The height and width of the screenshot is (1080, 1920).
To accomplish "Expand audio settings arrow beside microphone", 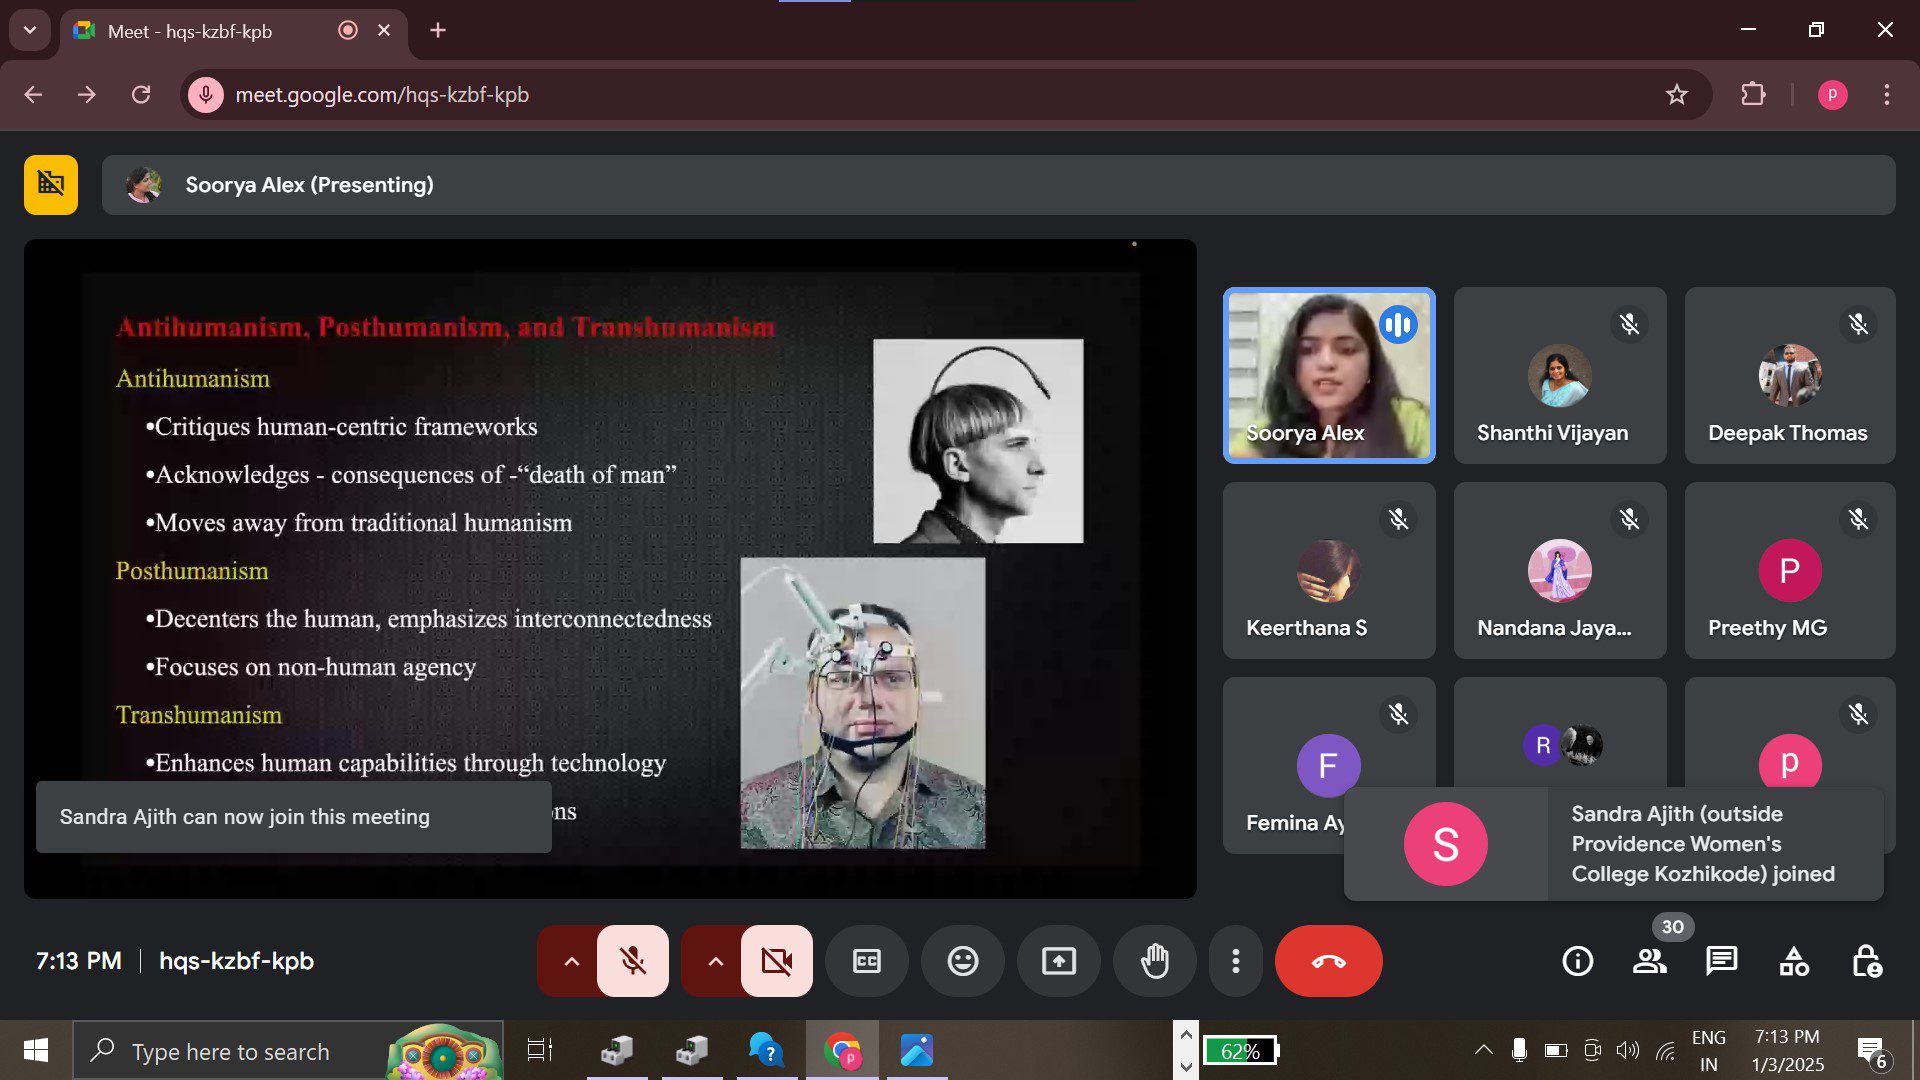I will point(571,961).
